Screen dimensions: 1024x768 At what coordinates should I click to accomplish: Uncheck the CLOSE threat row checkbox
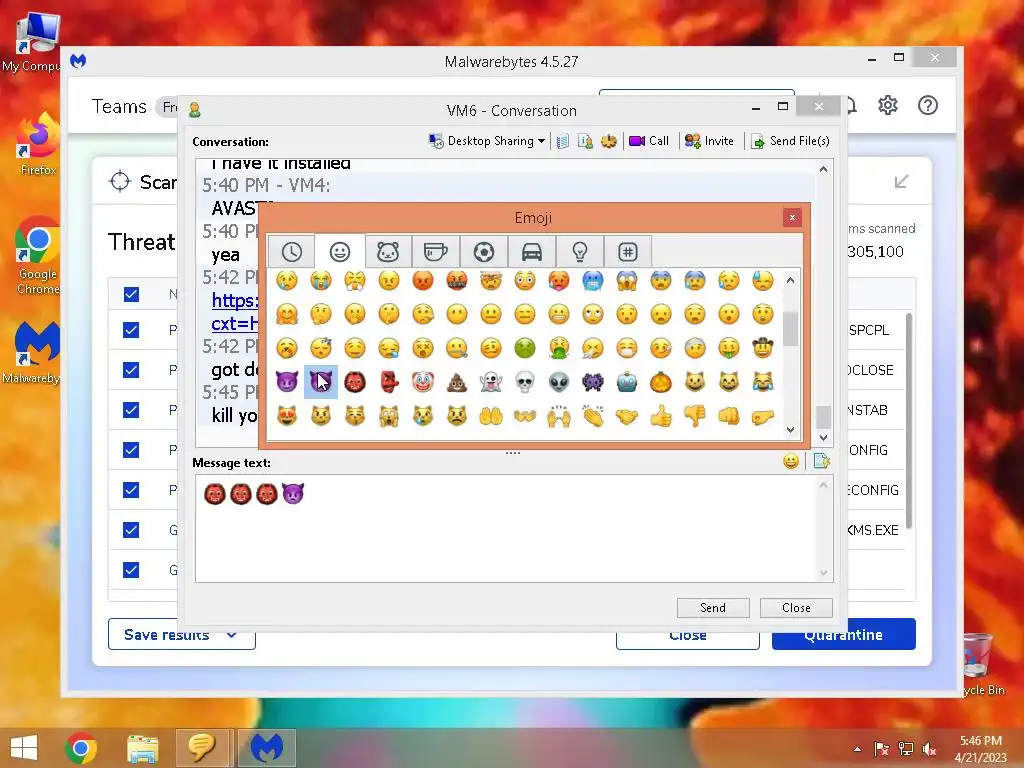coord(131,370)
